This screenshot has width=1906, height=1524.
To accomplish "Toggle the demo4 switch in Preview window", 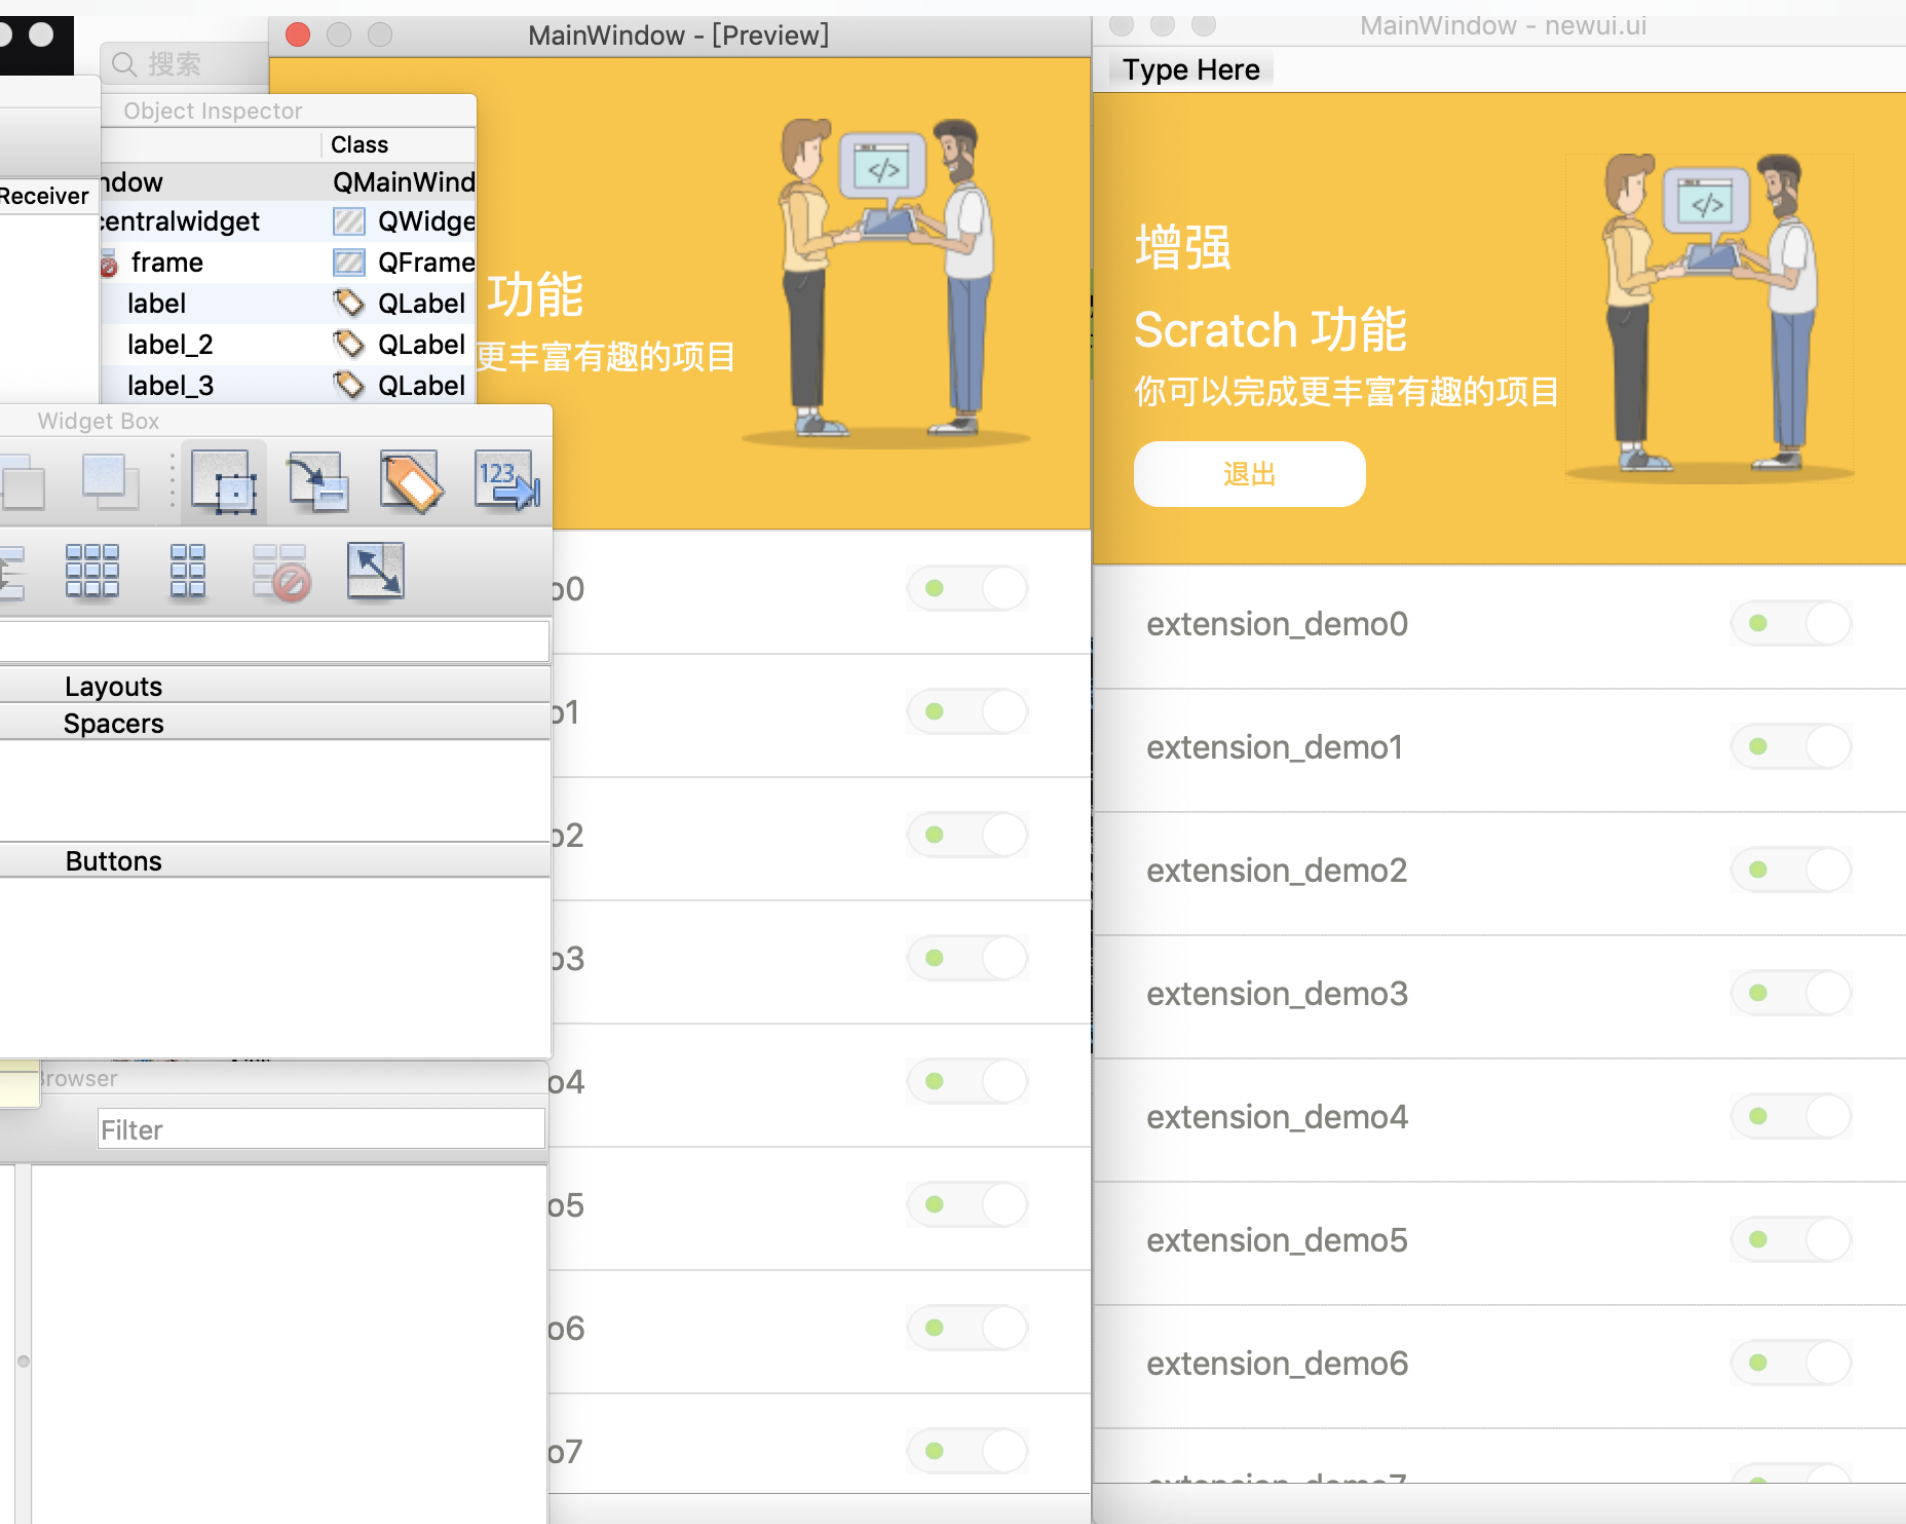I will coord(968,1081).
